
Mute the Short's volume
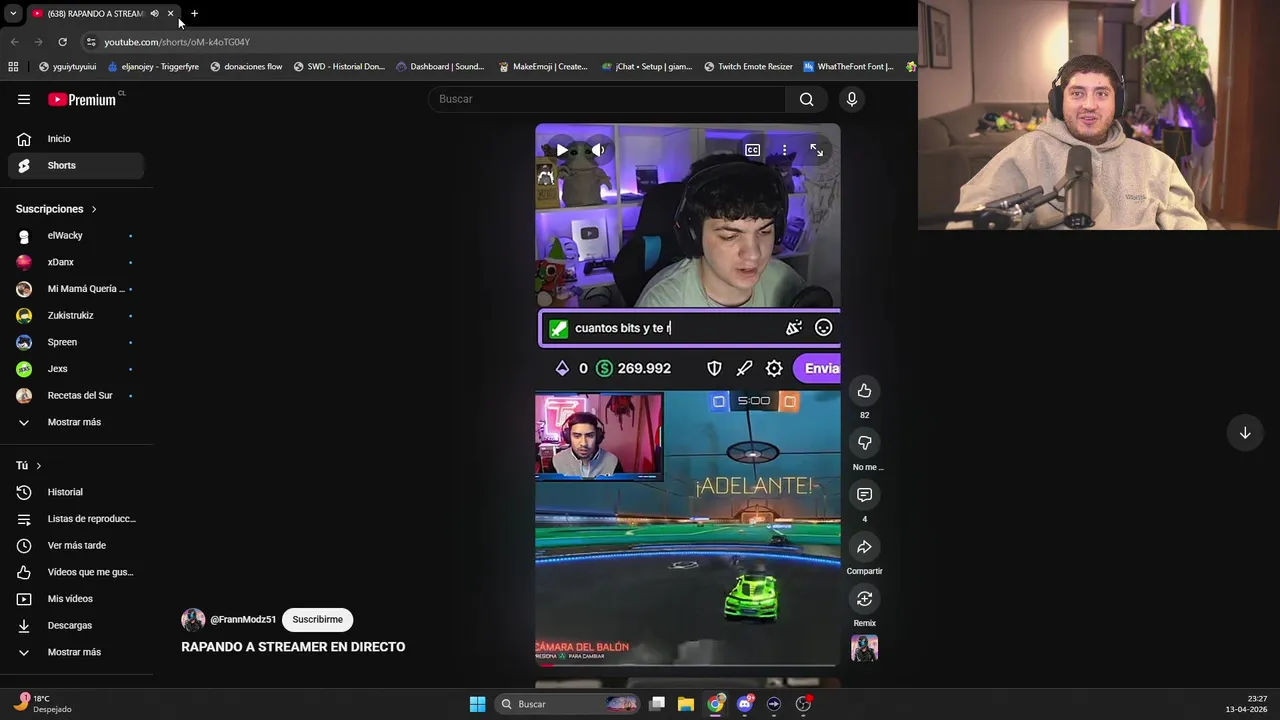click(598, 150)
